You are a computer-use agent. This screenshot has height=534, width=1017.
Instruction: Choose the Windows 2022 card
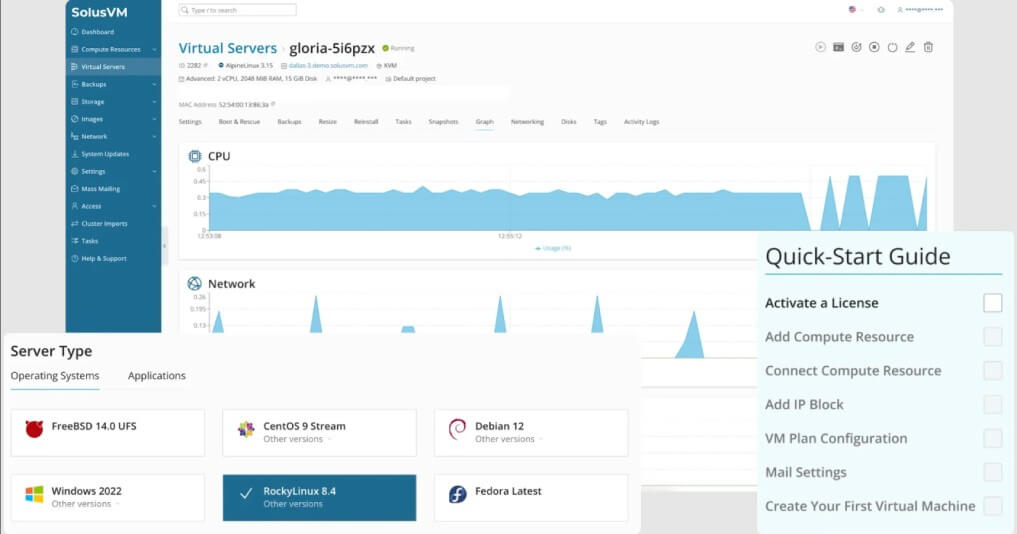tap(108, 498)
